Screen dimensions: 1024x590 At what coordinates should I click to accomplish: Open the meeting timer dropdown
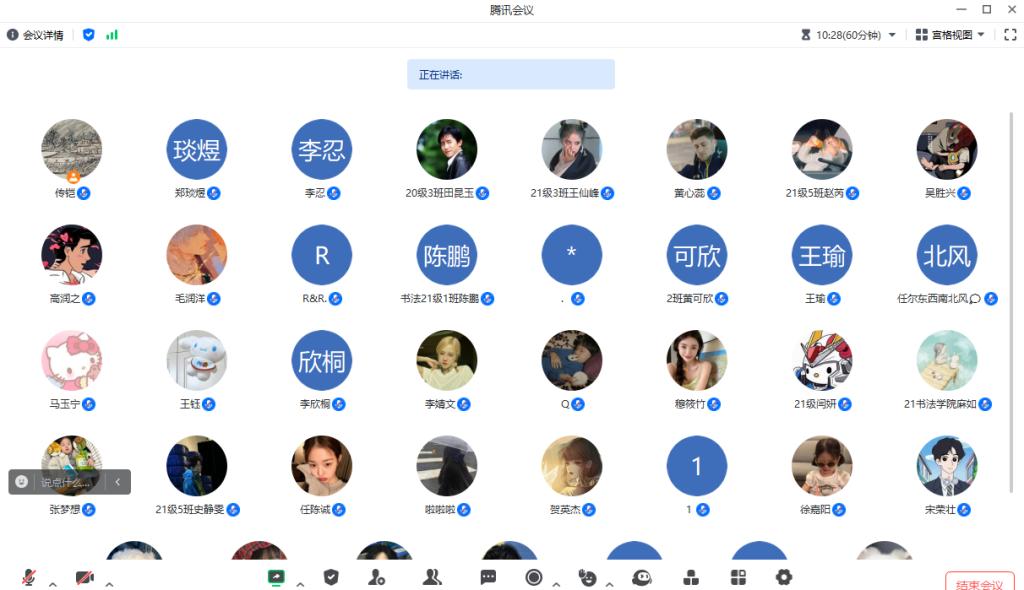coord(848,35)
